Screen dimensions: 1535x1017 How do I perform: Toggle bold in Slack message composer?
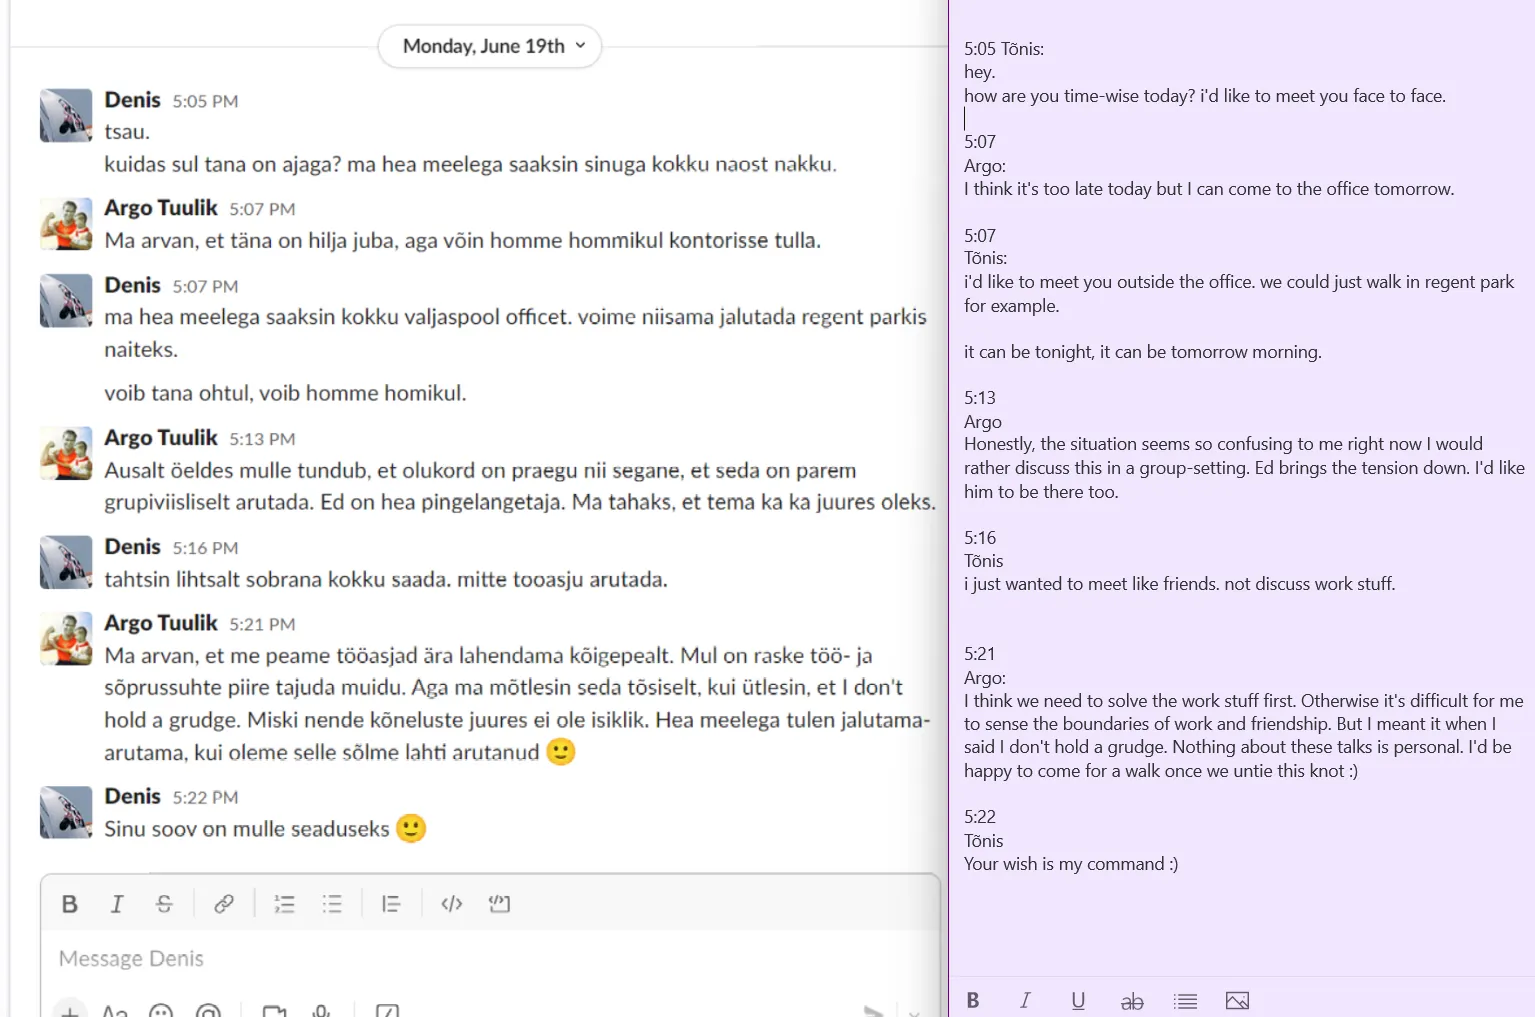click(70, 904)
